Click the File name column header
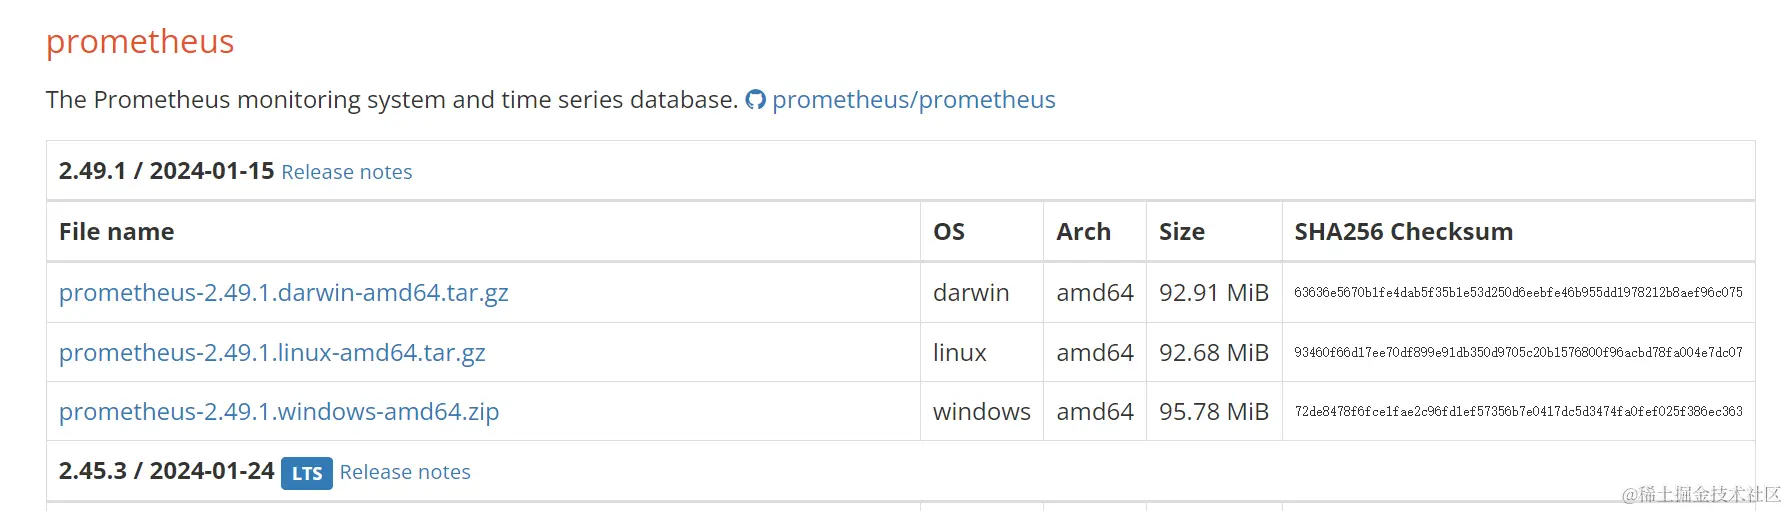 [116, 232]
